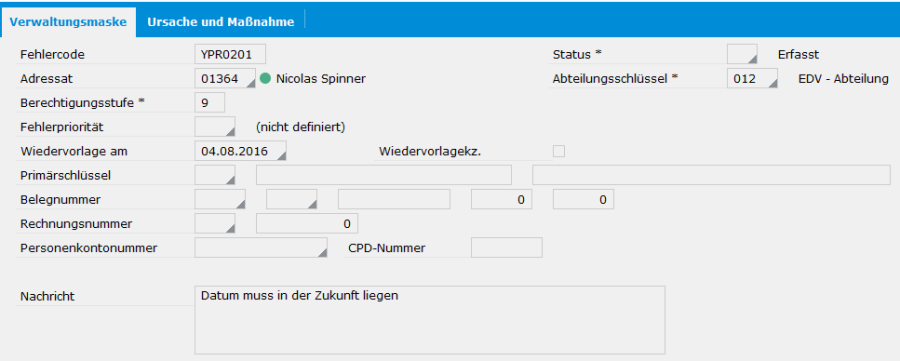The width and height of the screenshot is (900, 361).
Task: Expand the second Belegnummer dropdown
Action: (292, 200)
